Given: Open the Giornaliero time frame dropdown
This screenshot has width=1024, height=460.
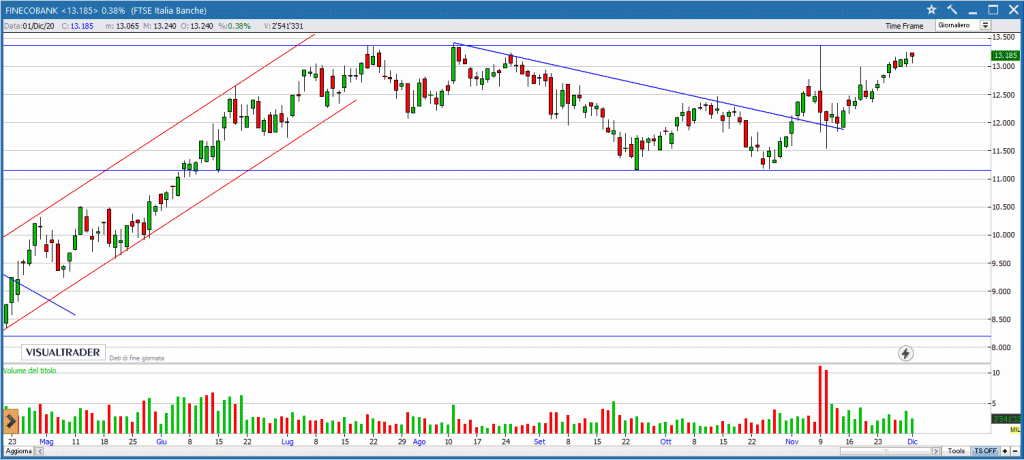Looking at the screenshot, I should (x=985, y=25).
